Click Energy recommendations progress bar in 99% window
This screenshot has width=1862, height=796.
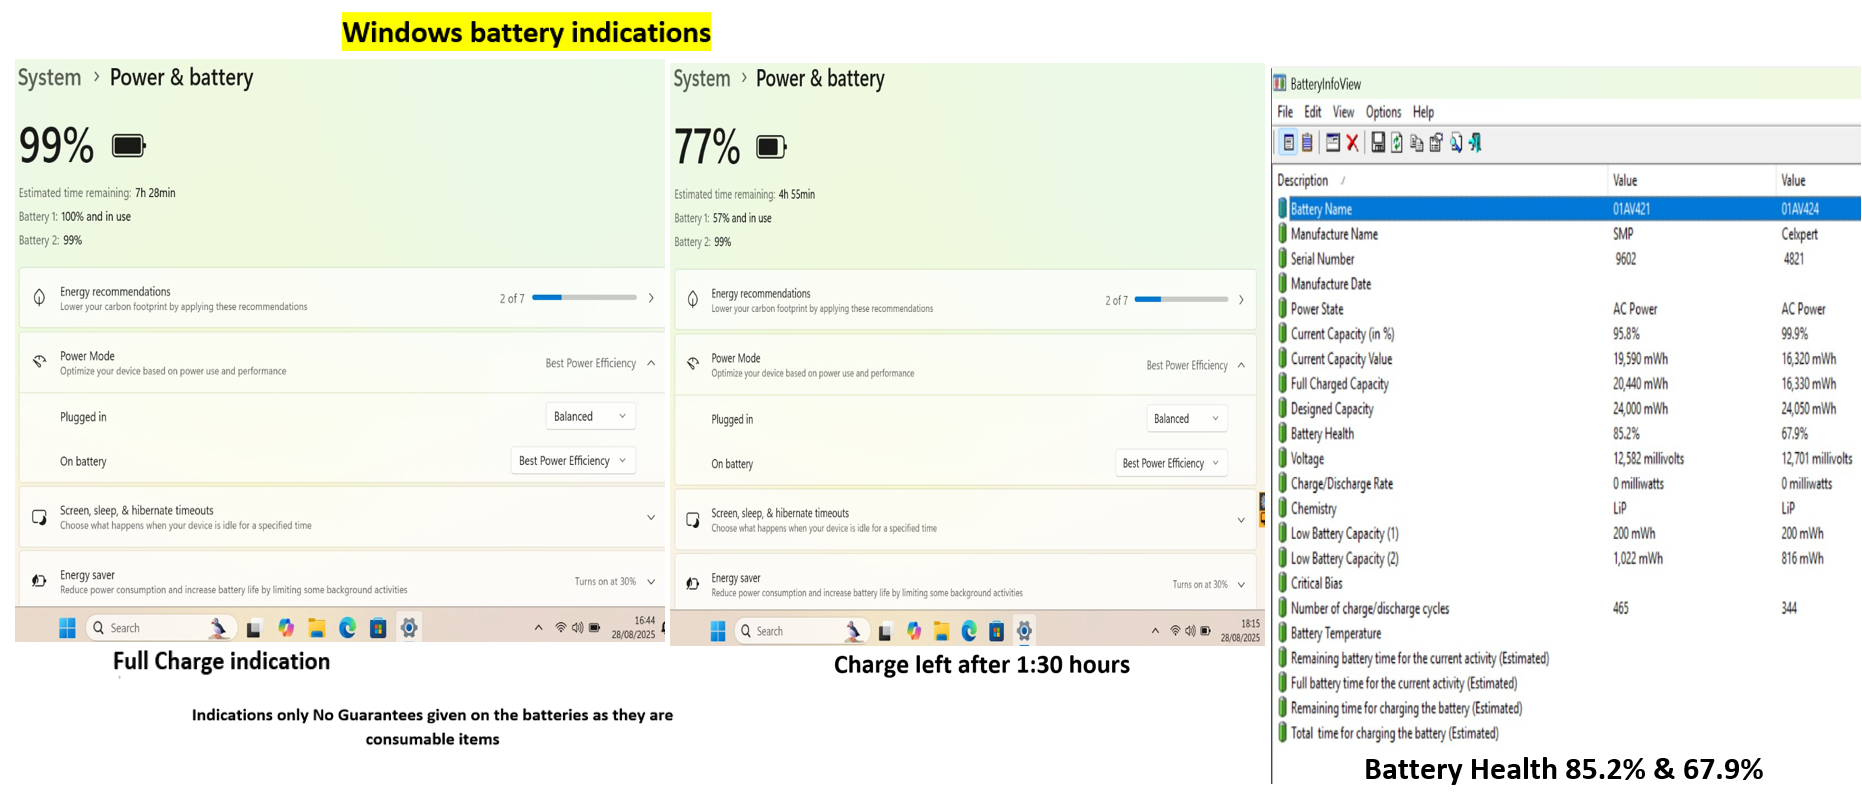tap(584, 297)
